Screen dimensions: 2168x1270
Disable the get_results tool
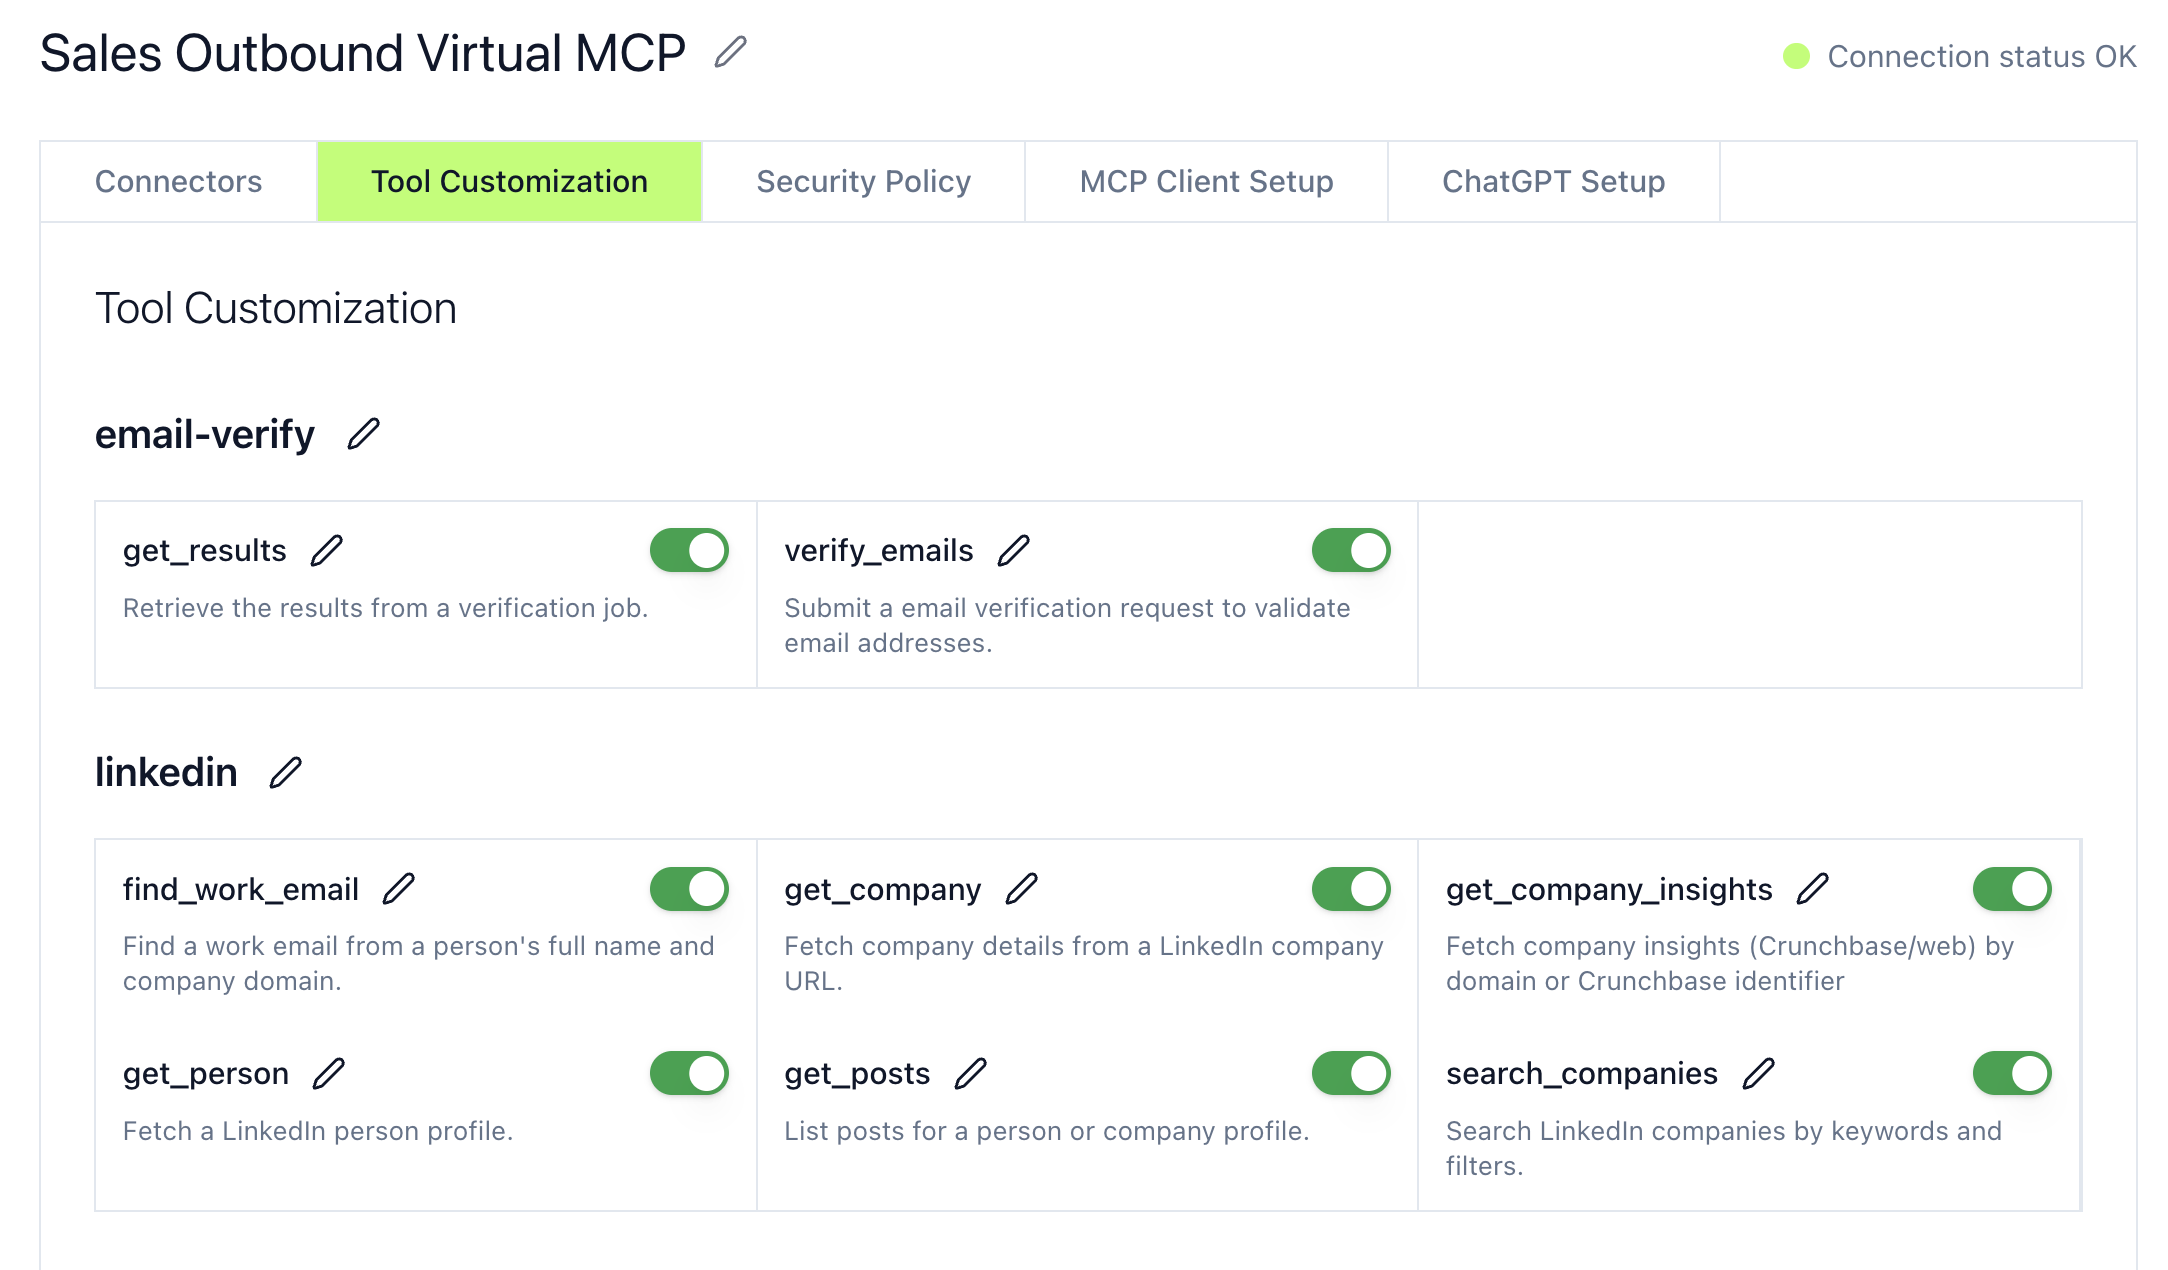tap(689, 549)
